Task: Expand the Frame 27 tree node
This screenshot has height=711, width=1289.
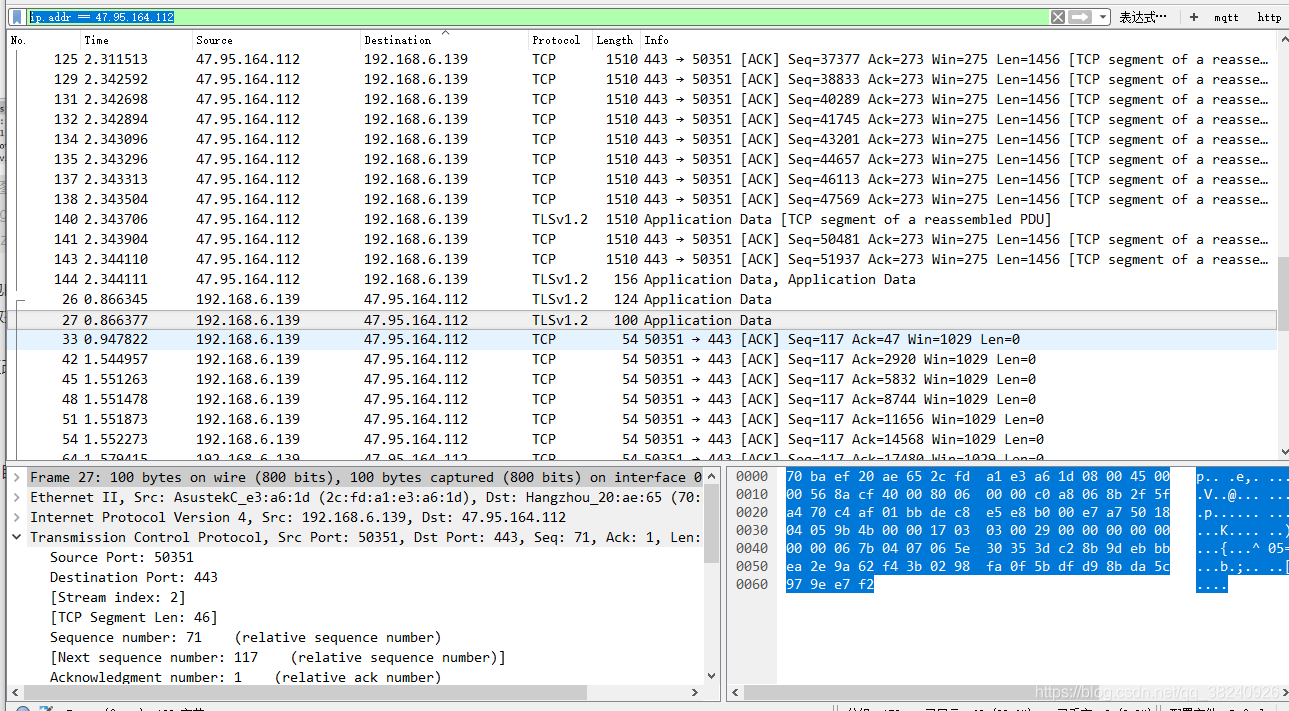Action: (17, 477)
